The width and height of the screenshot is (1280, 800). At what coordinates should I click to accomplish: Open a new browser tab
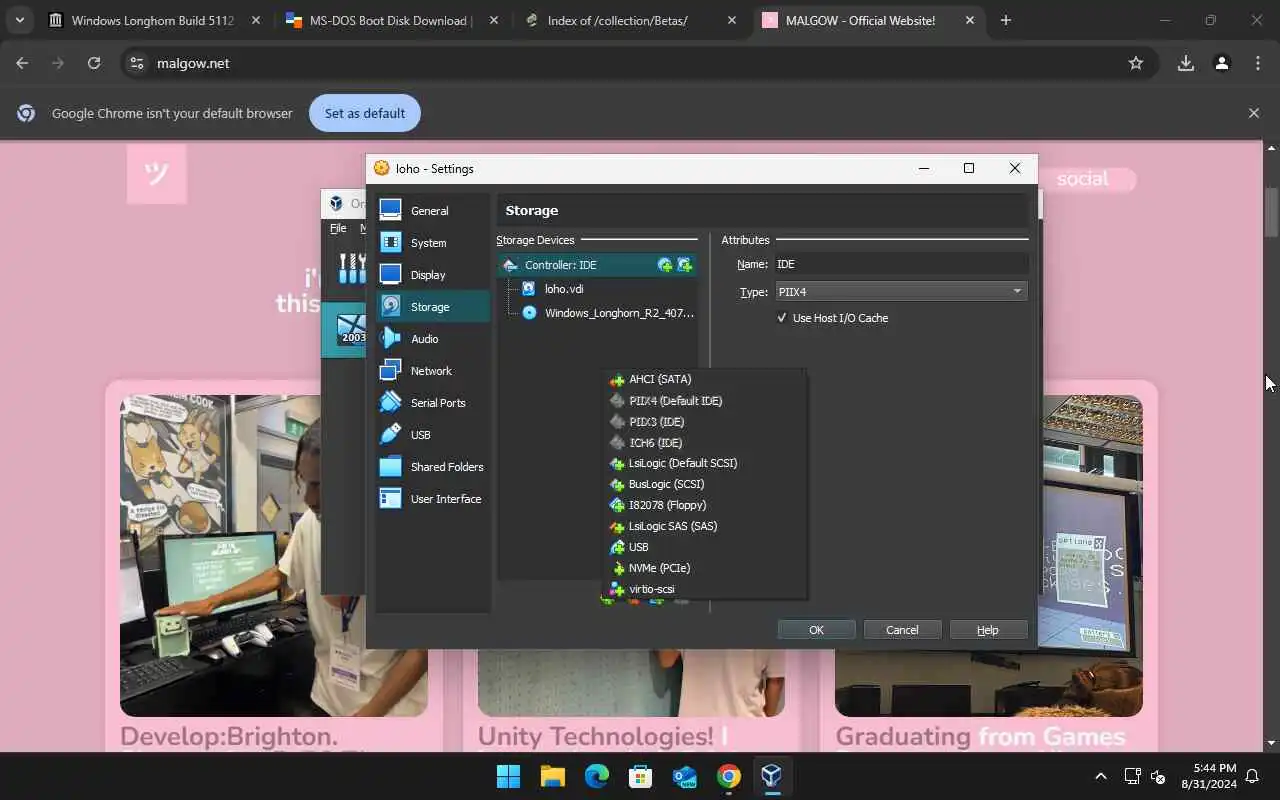pyautogui.click(x=1006, y=20)
